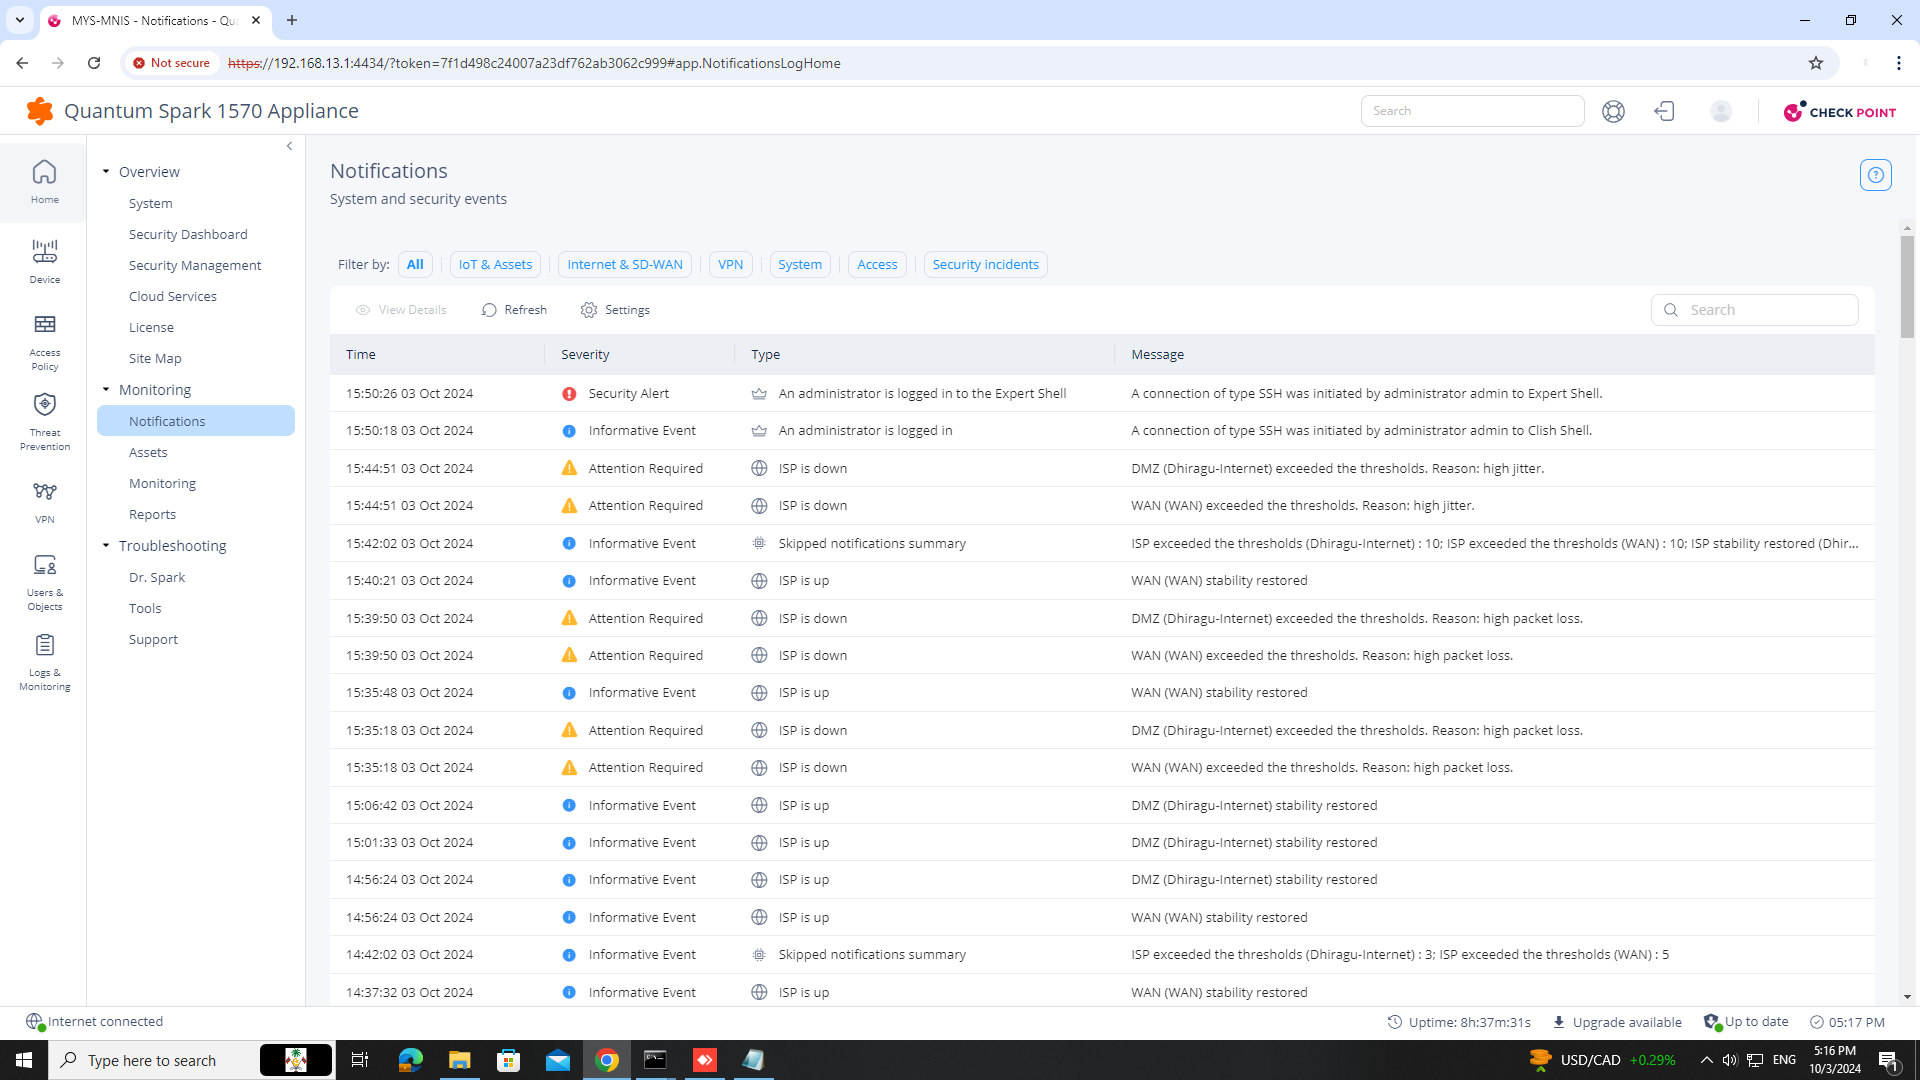Click the logout icon in header
The width and height of the screenshot is (1920, 1080).
click(x=1665, y=111)
